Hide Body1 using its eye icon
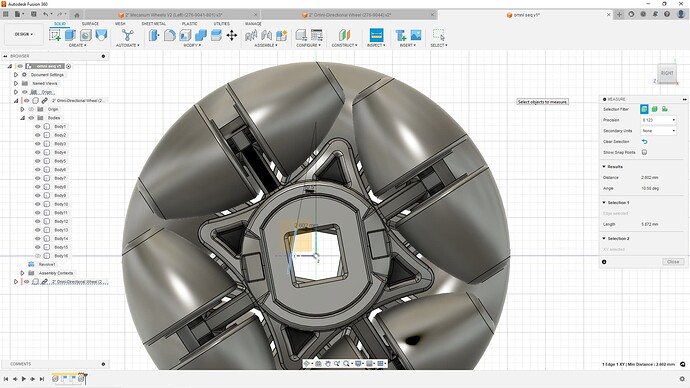The image size is (690, 388). pos(37,126)
